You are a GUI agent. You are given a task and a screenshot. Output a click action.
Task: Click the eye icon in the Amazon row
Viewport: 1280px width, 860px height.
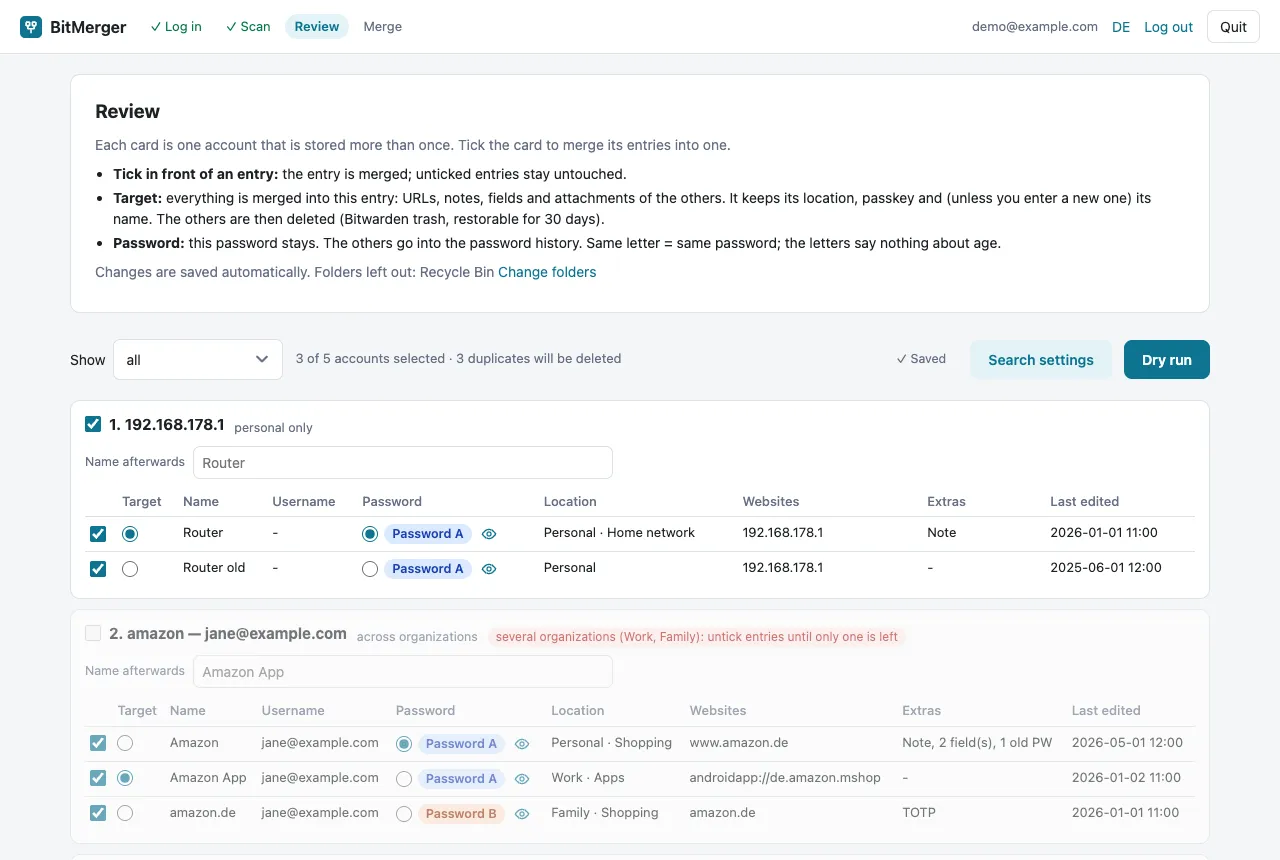tap(522, 744)
